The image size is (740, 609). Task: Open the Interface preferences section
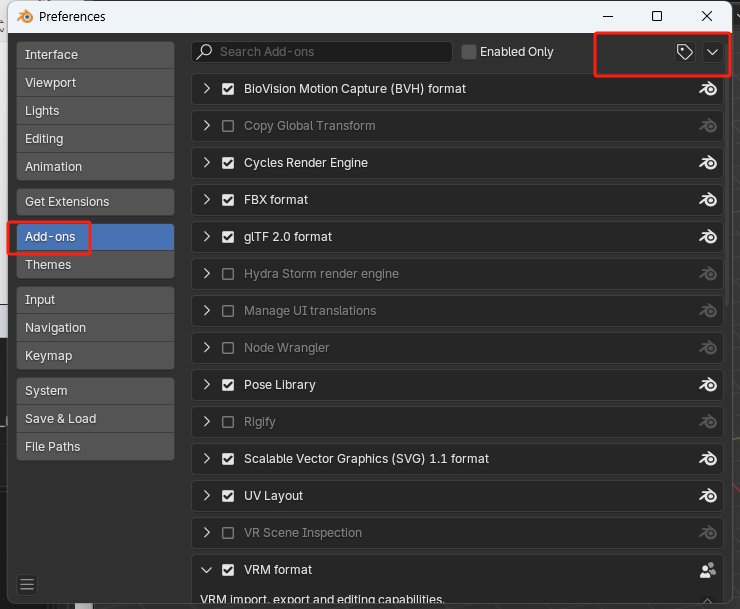pos(95,55)
